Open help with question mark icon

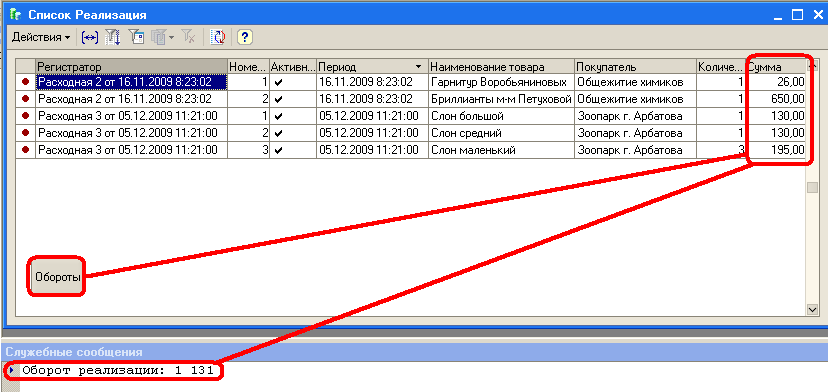(244, 37)
